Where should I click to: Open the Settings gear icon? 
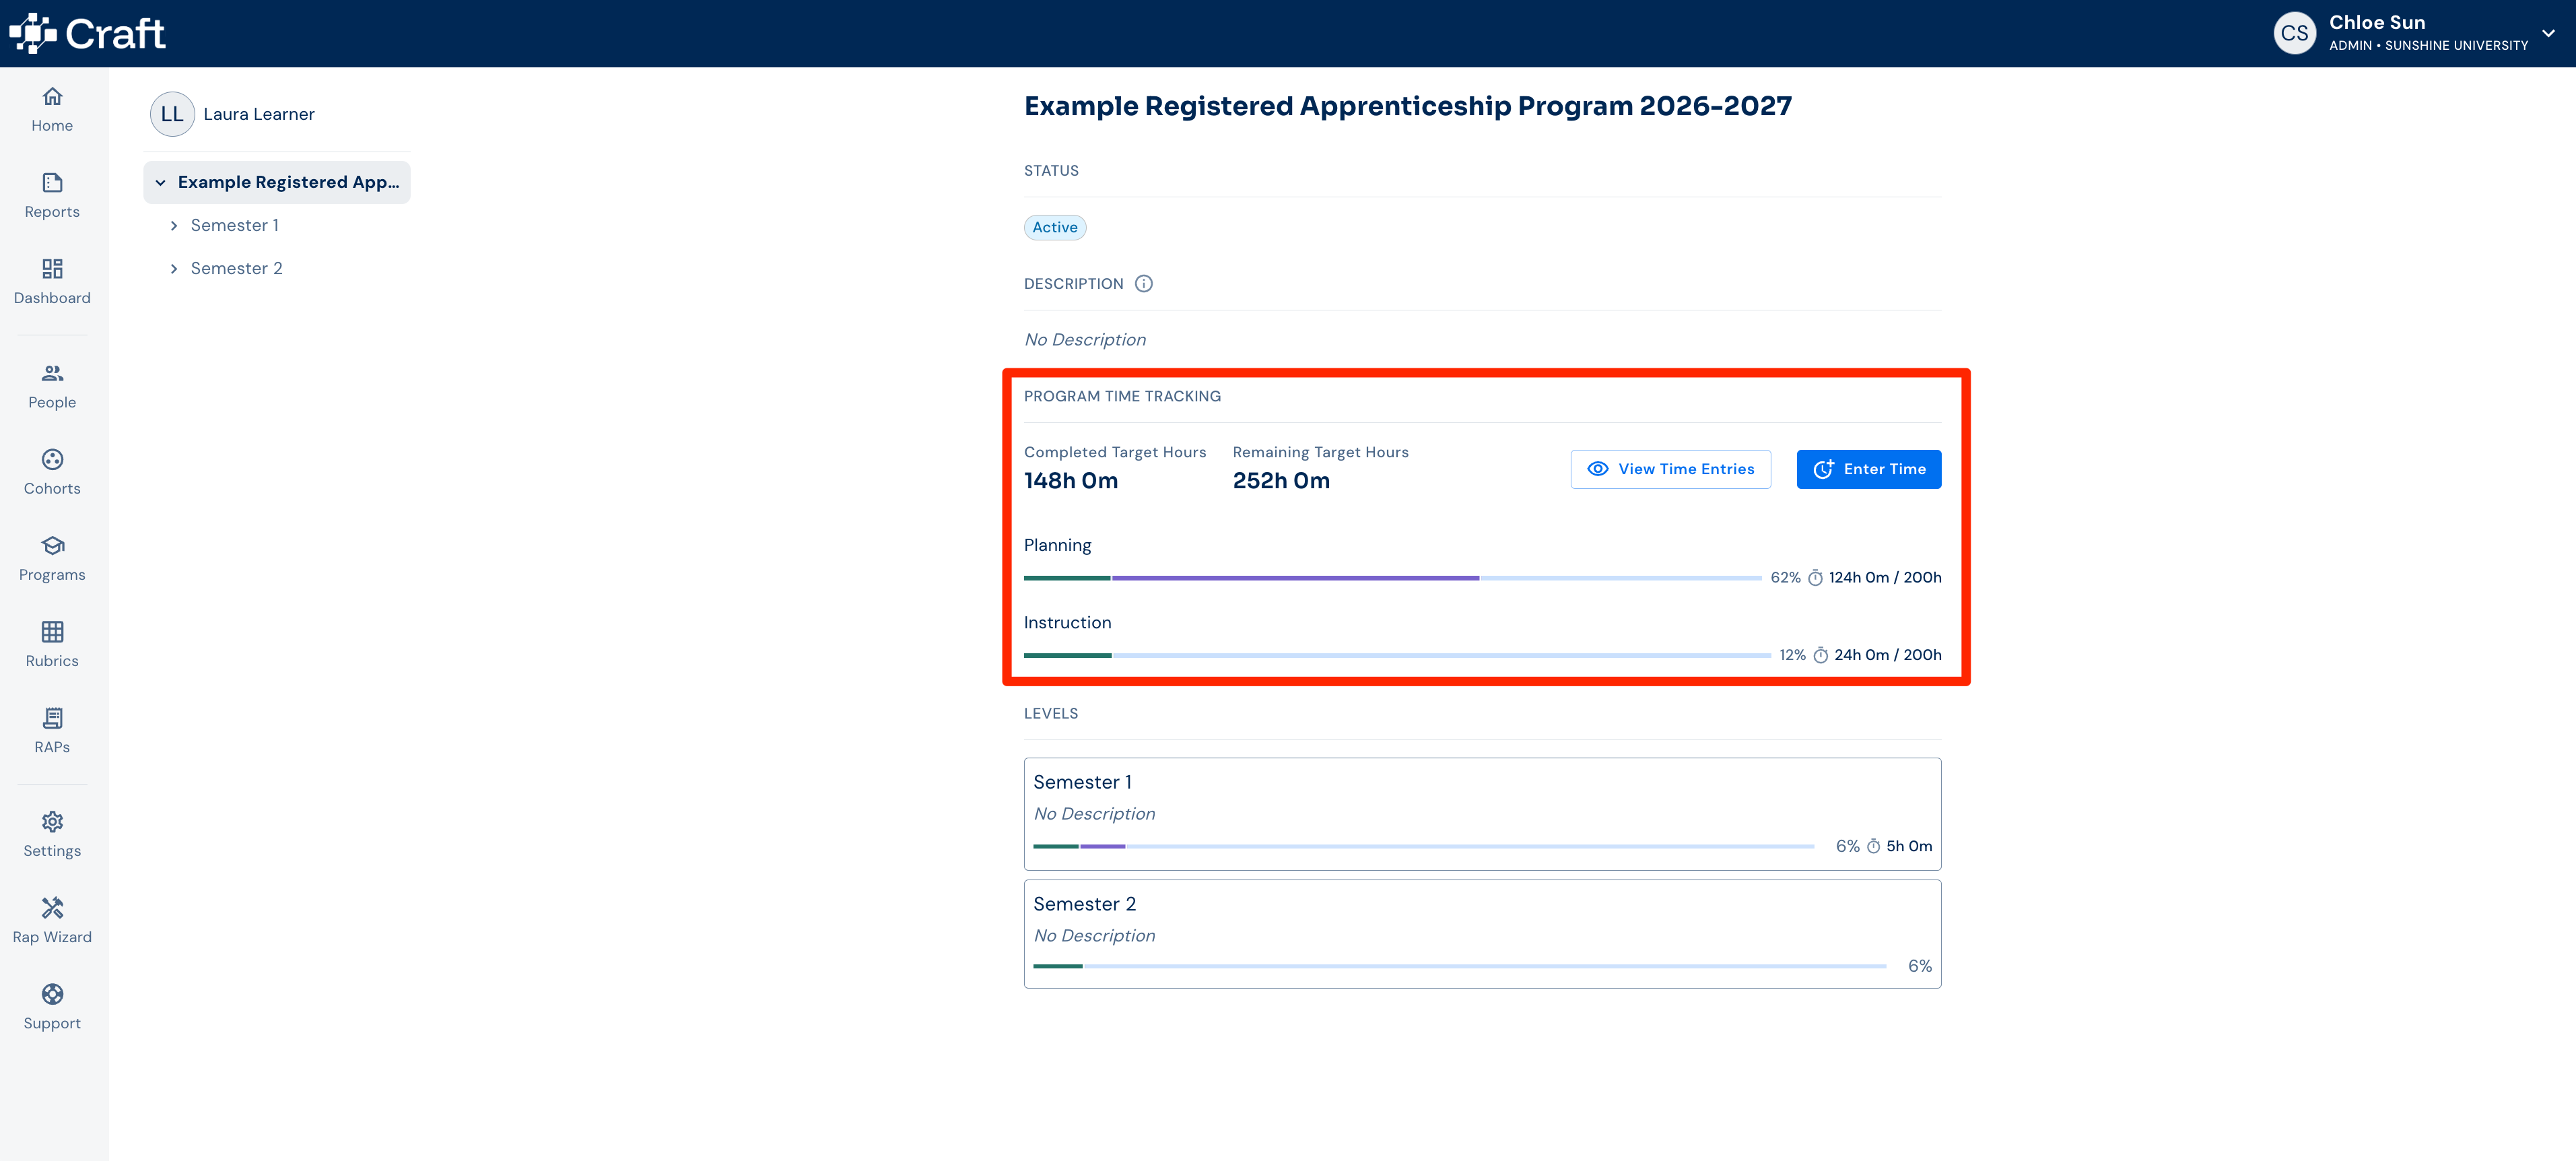(x=52, y=822)
